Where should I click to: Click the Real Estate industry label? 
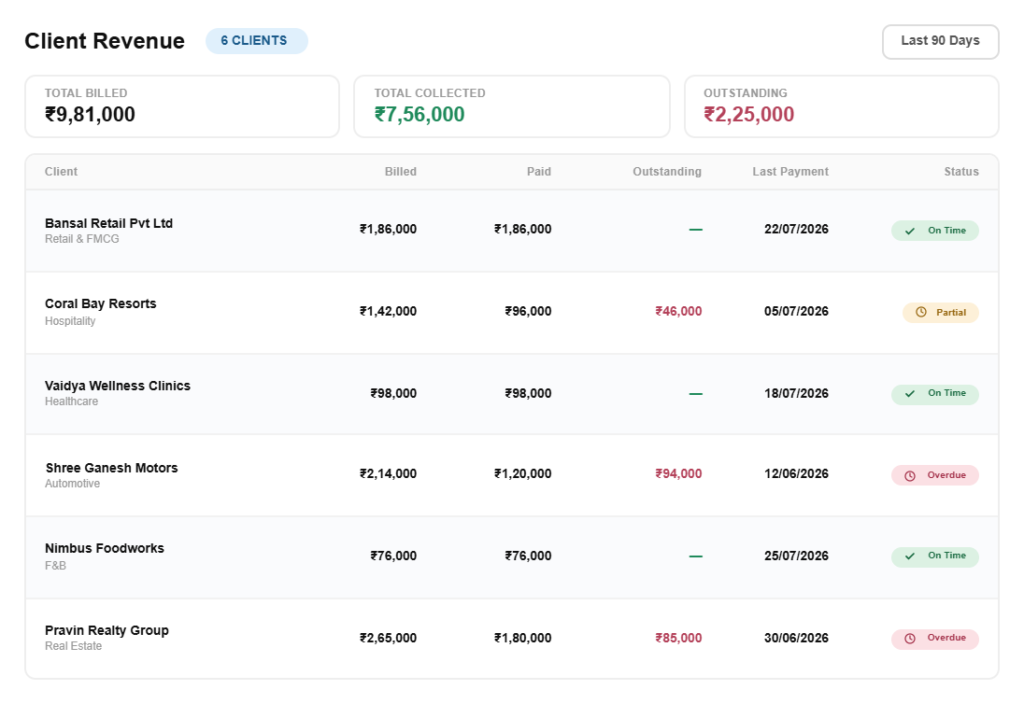pos(73,647)
